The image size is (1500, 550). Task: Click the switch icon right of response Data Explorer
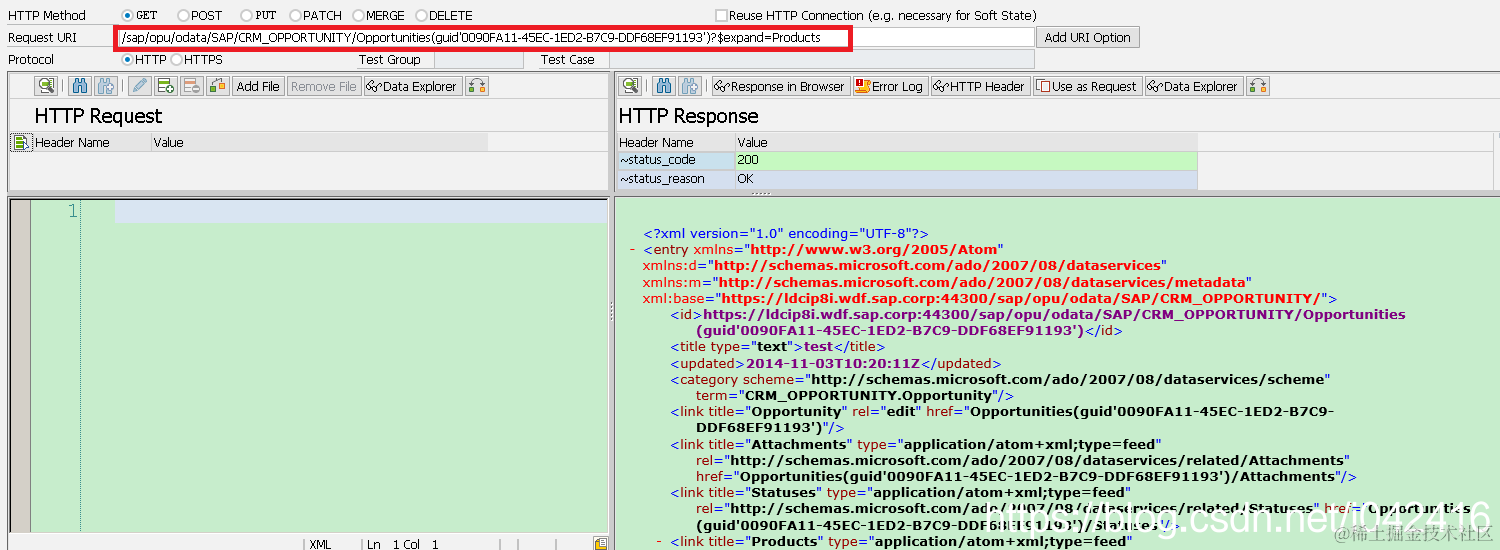tap(1258, 86)
